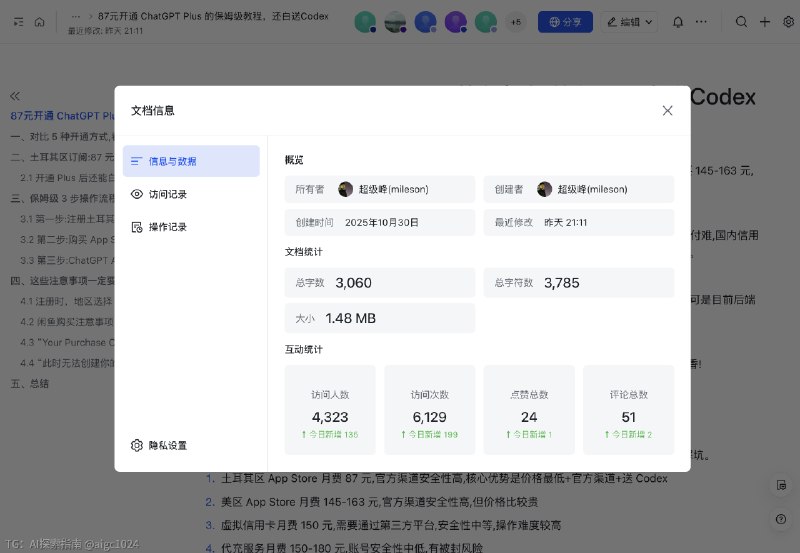
Task: Click the 访问记录 eye icon
Action: click(x=137, y=194)
